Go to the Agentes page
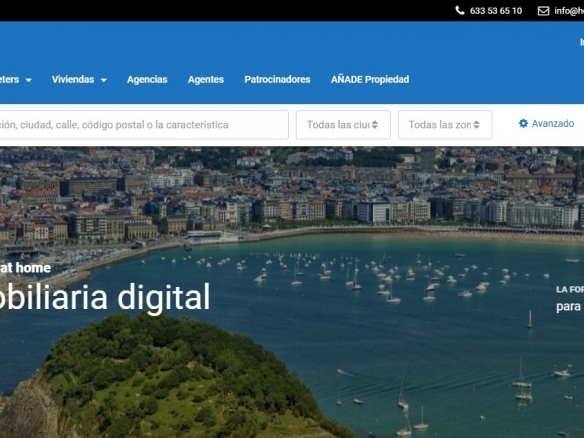Screen dimensions: 584x438 coord(206,79)
